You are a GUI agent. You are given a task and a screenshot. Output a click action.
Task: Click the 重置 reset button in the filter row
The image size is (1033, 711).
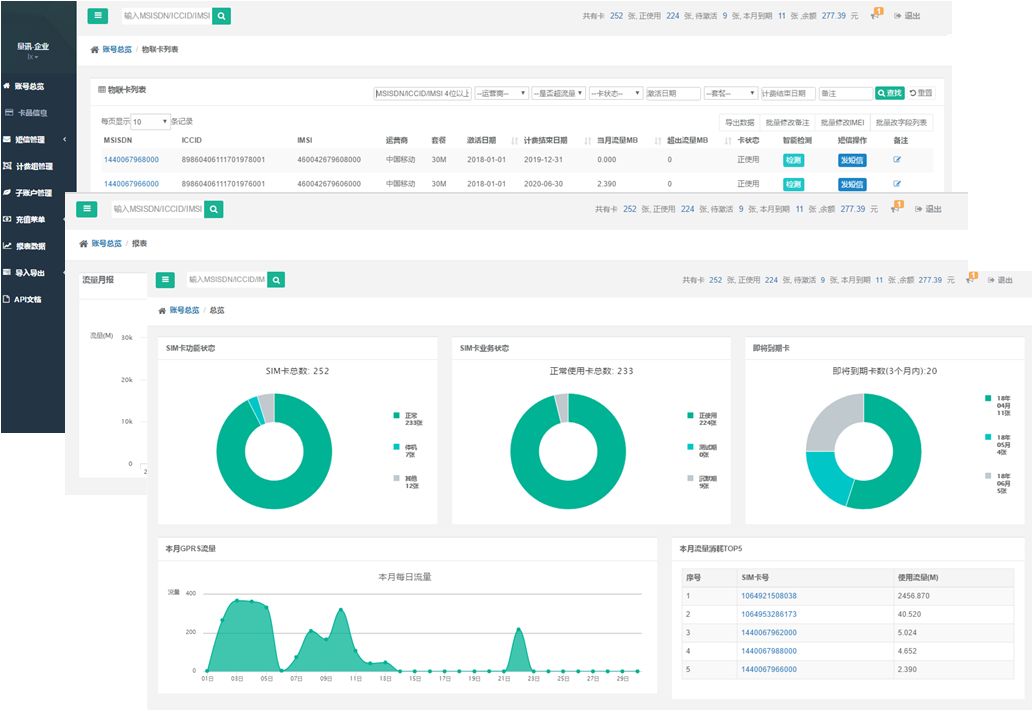[921, 93]
